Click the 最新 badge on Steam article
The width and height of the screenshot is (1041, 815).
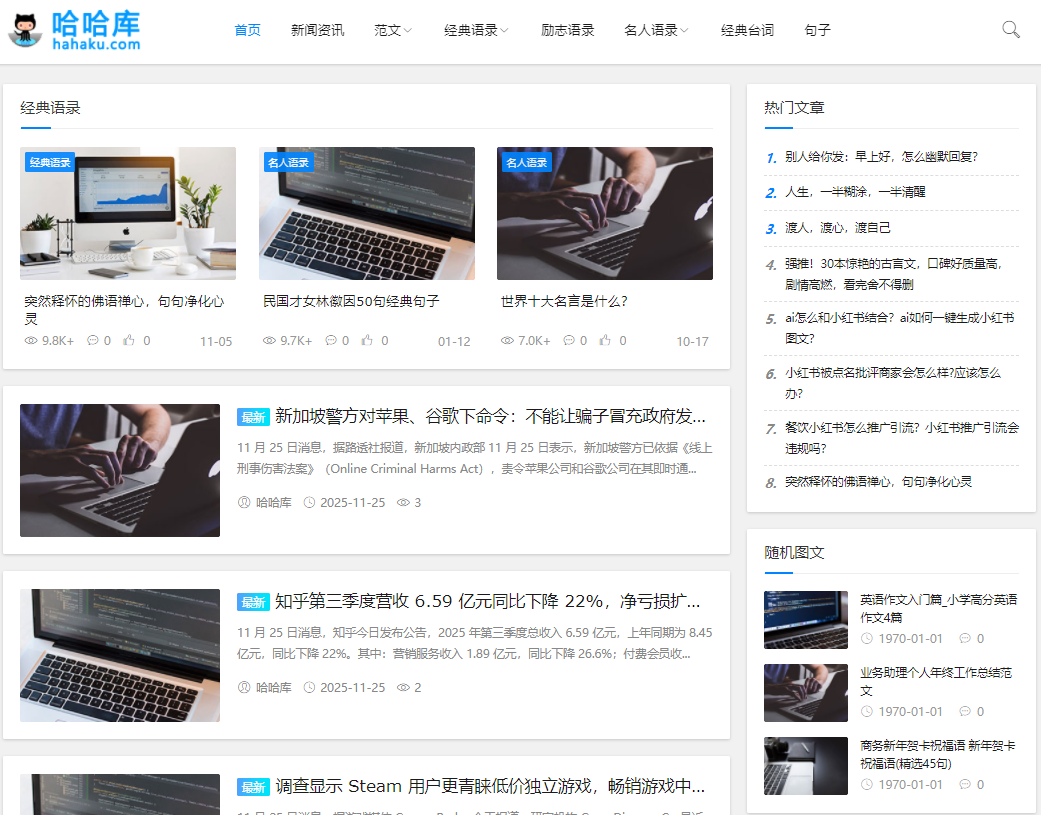coord(253,787)
